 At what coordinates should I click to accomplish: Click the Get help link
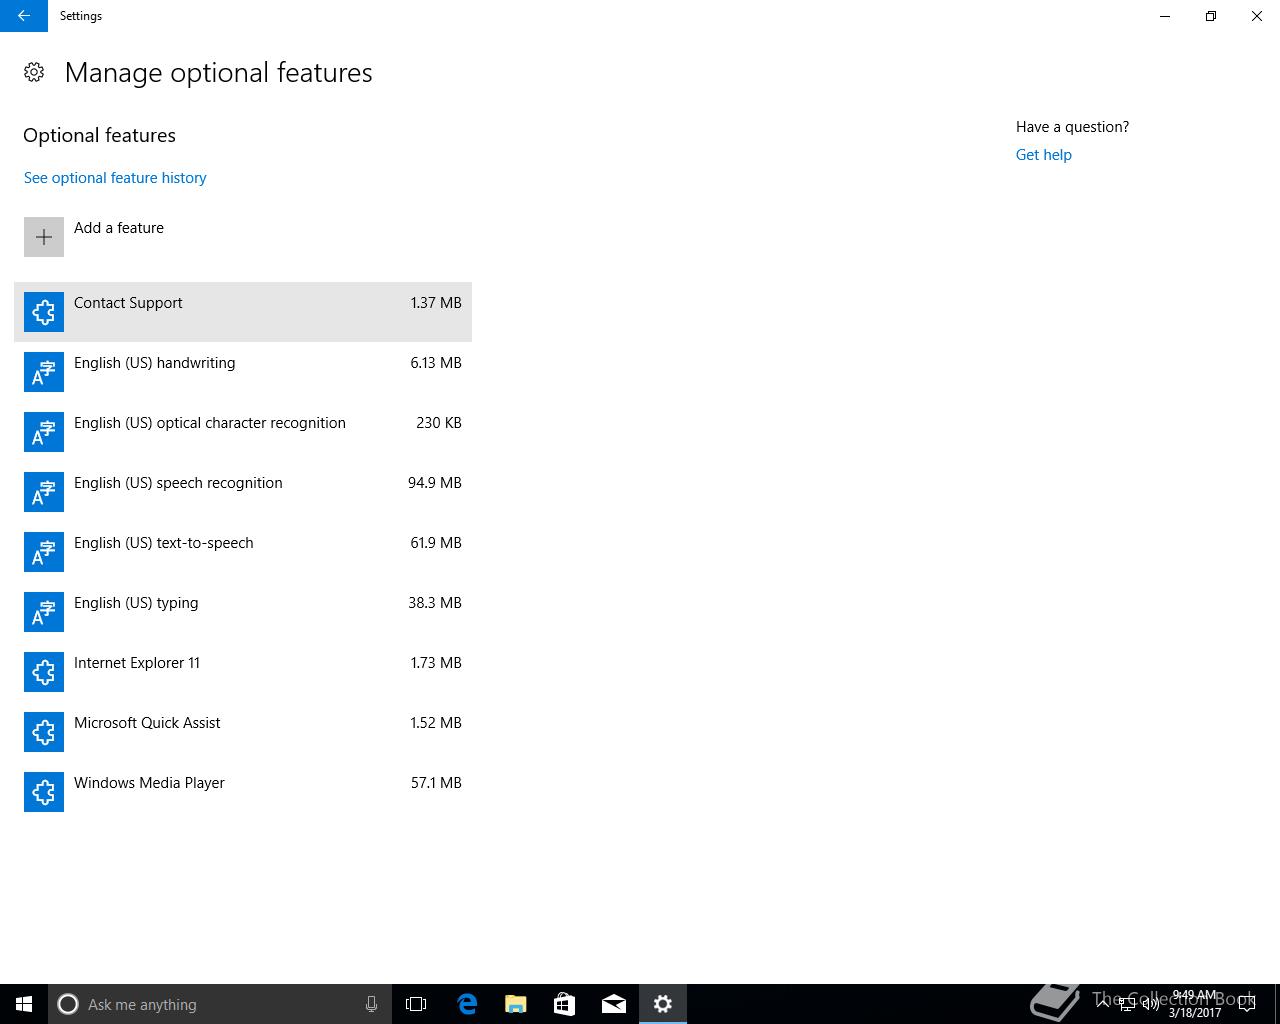pos(1044,155)
